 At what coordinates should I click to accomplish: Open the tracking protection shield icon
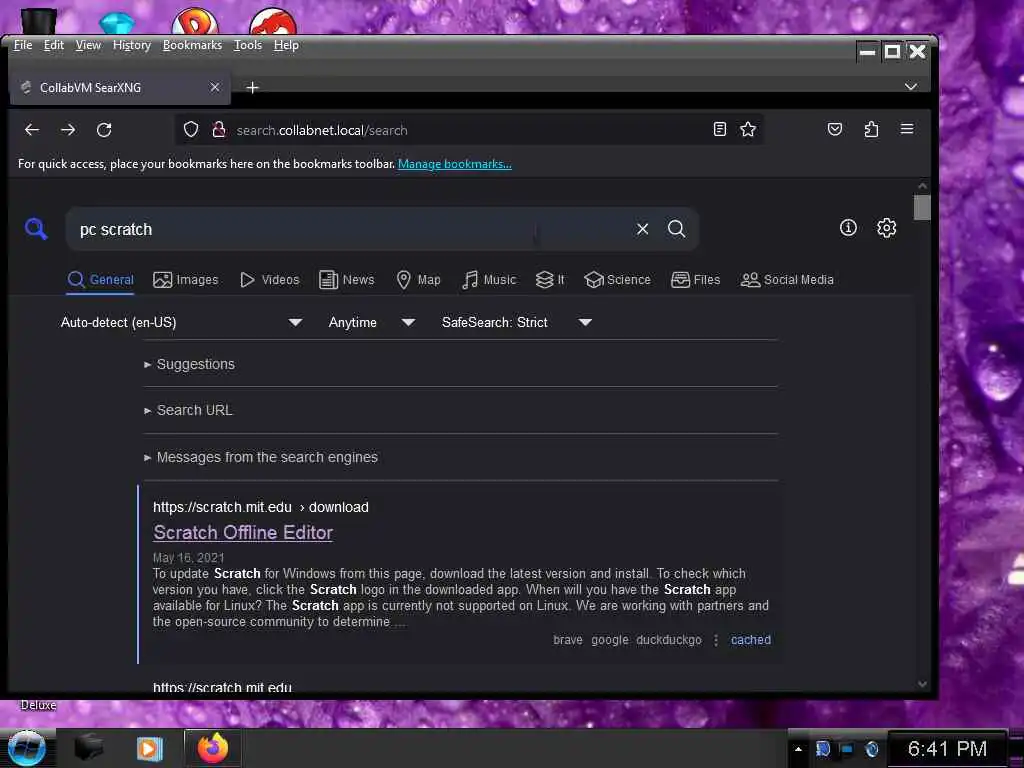[191, 129]
